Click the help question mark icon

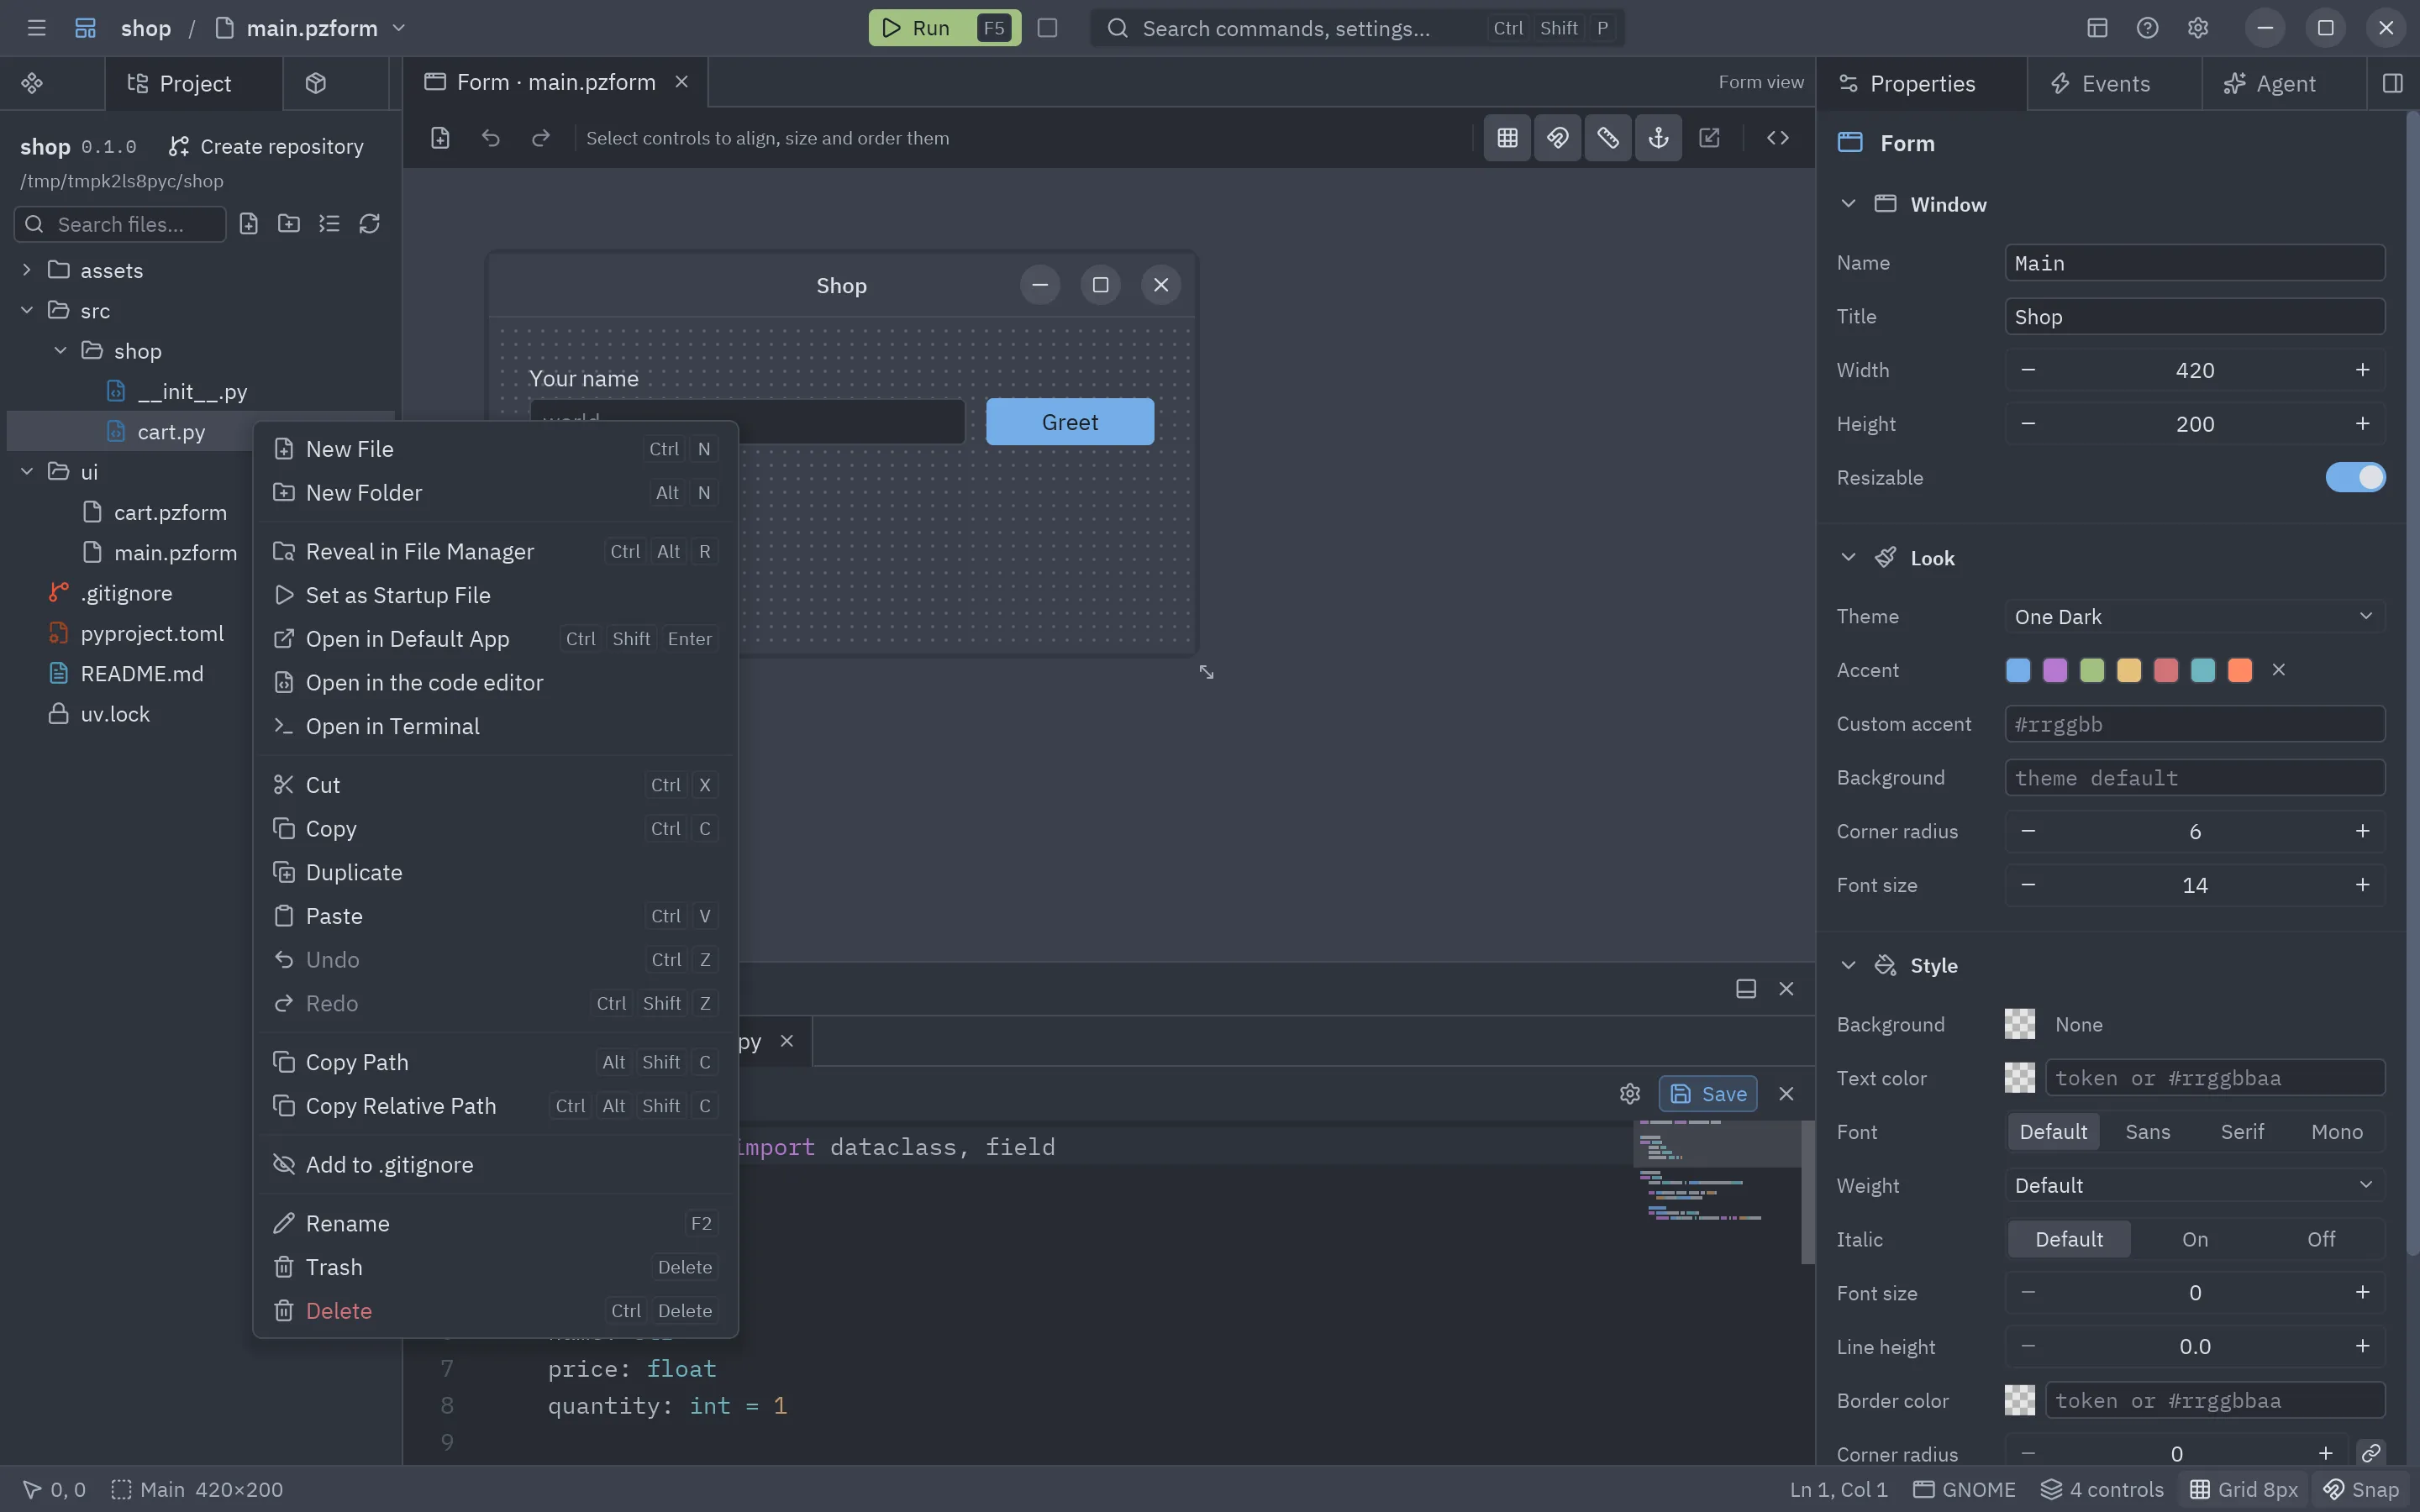pos(2147,28)
